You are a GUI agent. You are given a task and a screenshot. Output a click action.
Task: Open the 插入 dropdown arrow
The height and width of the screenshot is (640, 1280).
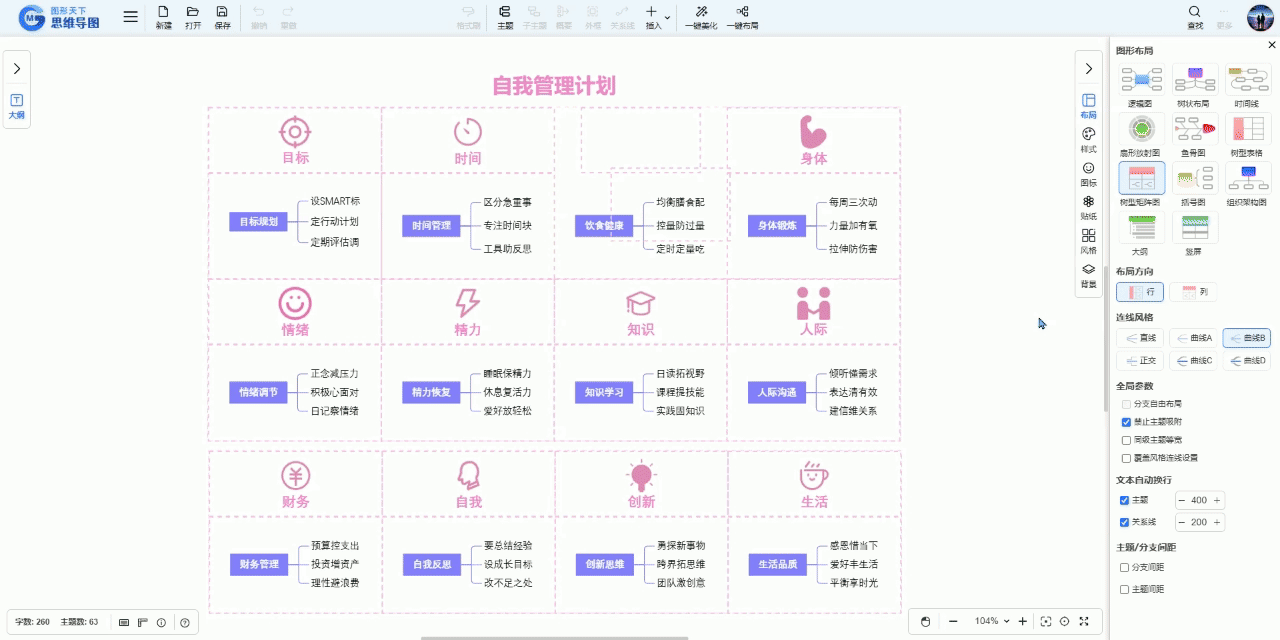(667, 17)
